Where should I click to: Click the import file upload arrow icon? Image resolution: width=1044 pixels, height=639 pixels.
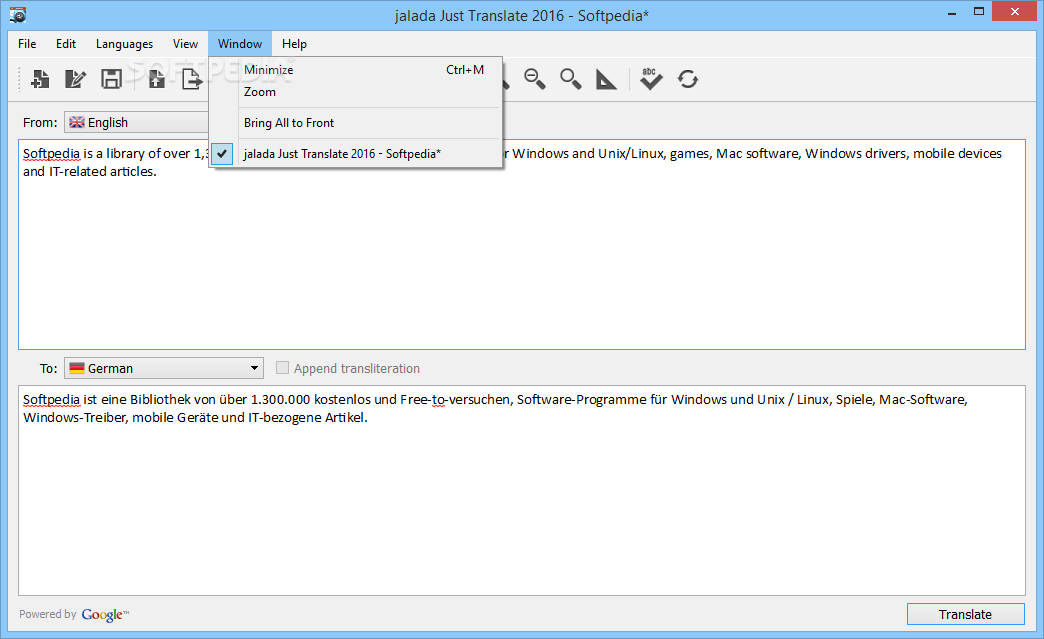click(x=156, y=79)
